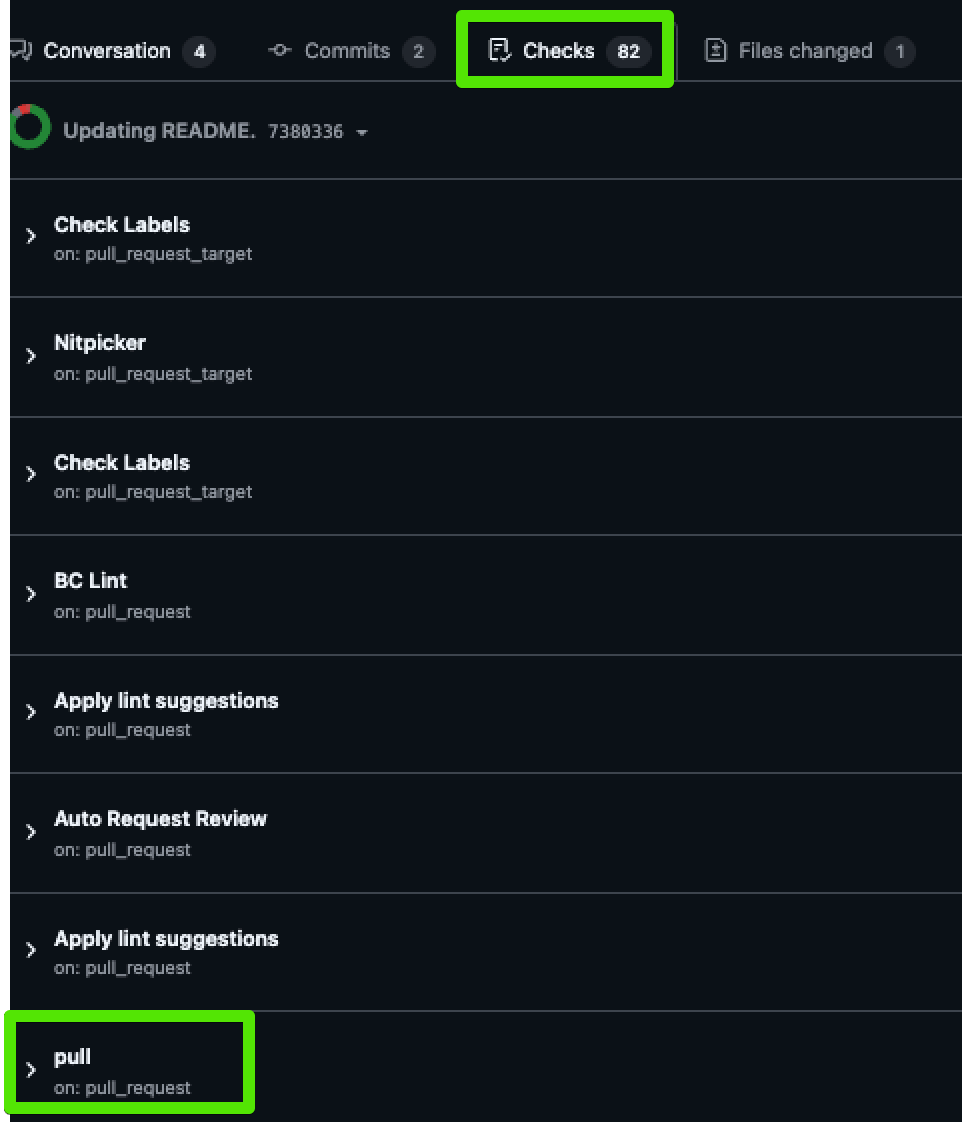Switch to the Conversation tab
Image resolution: width=962 pixels, height=1122 pixels.
[x=112, y=51]
